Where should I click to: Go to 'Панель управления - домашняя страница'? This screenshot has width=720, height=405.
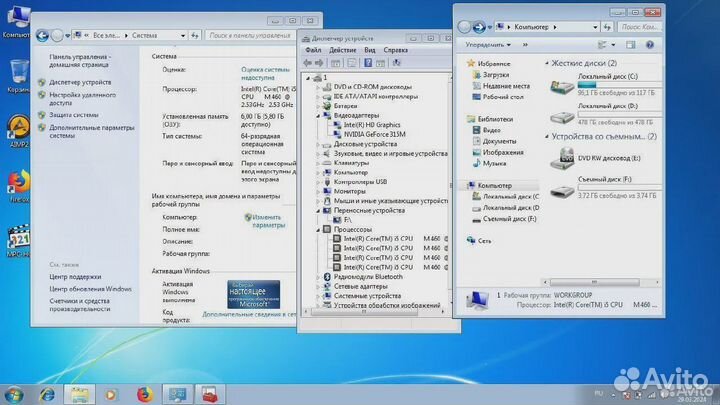(80, 61)
